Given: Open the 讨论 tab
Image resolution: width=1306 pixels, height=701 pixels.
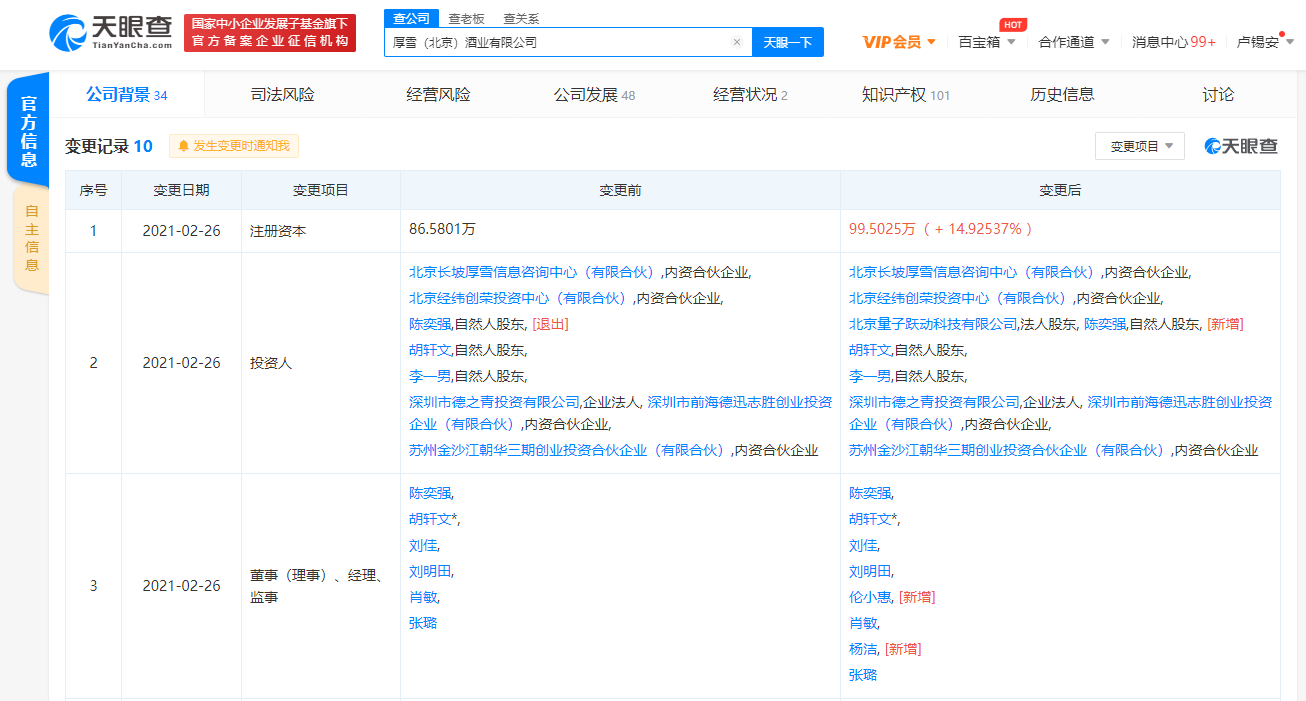Looking at the screenshot, I should tap(1218, 95).
